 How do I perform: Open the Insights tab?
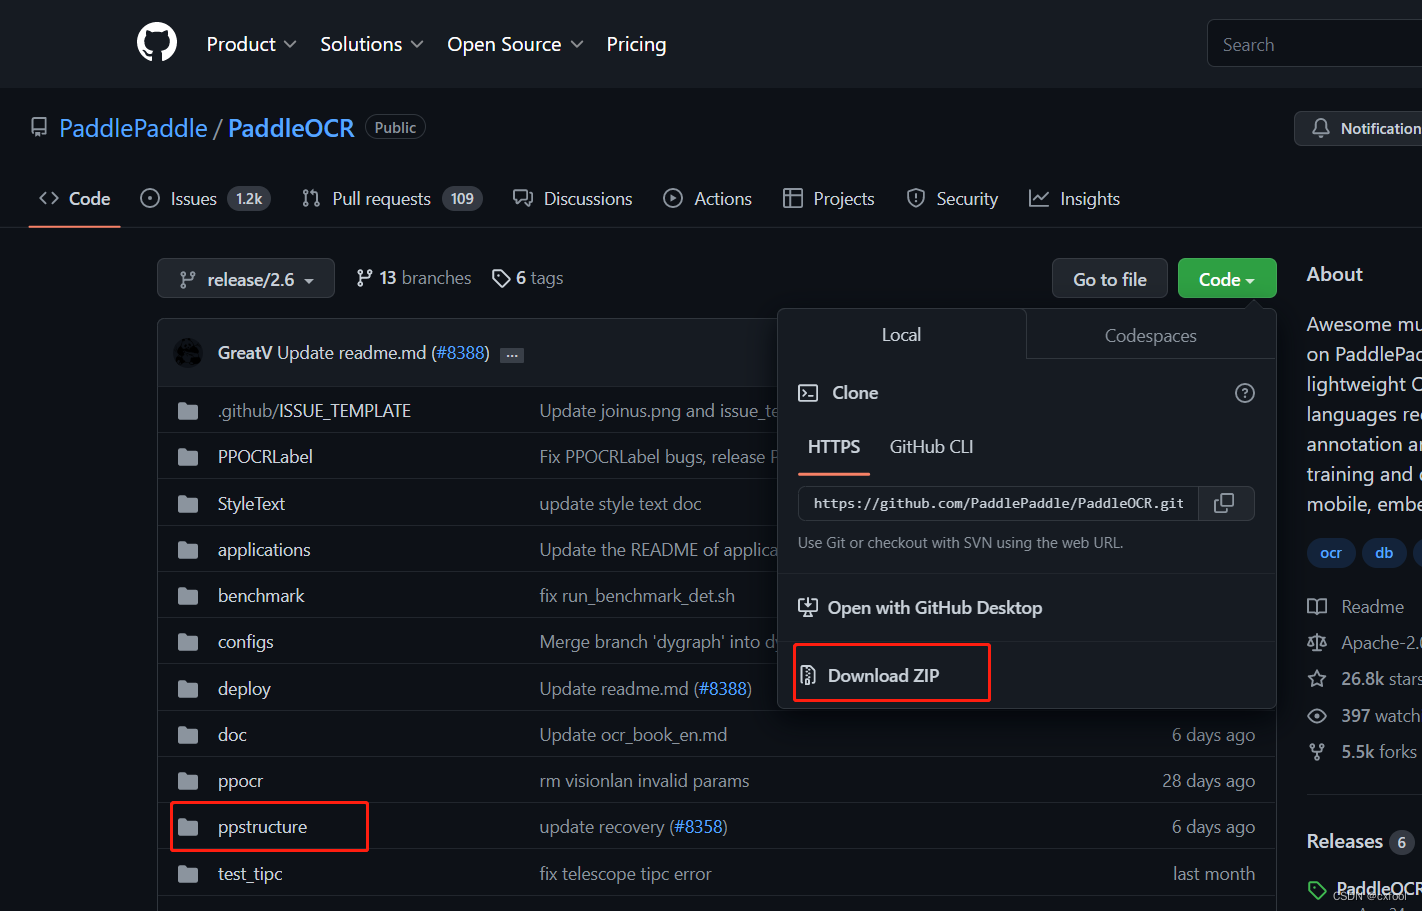[x=1075, y=199]
